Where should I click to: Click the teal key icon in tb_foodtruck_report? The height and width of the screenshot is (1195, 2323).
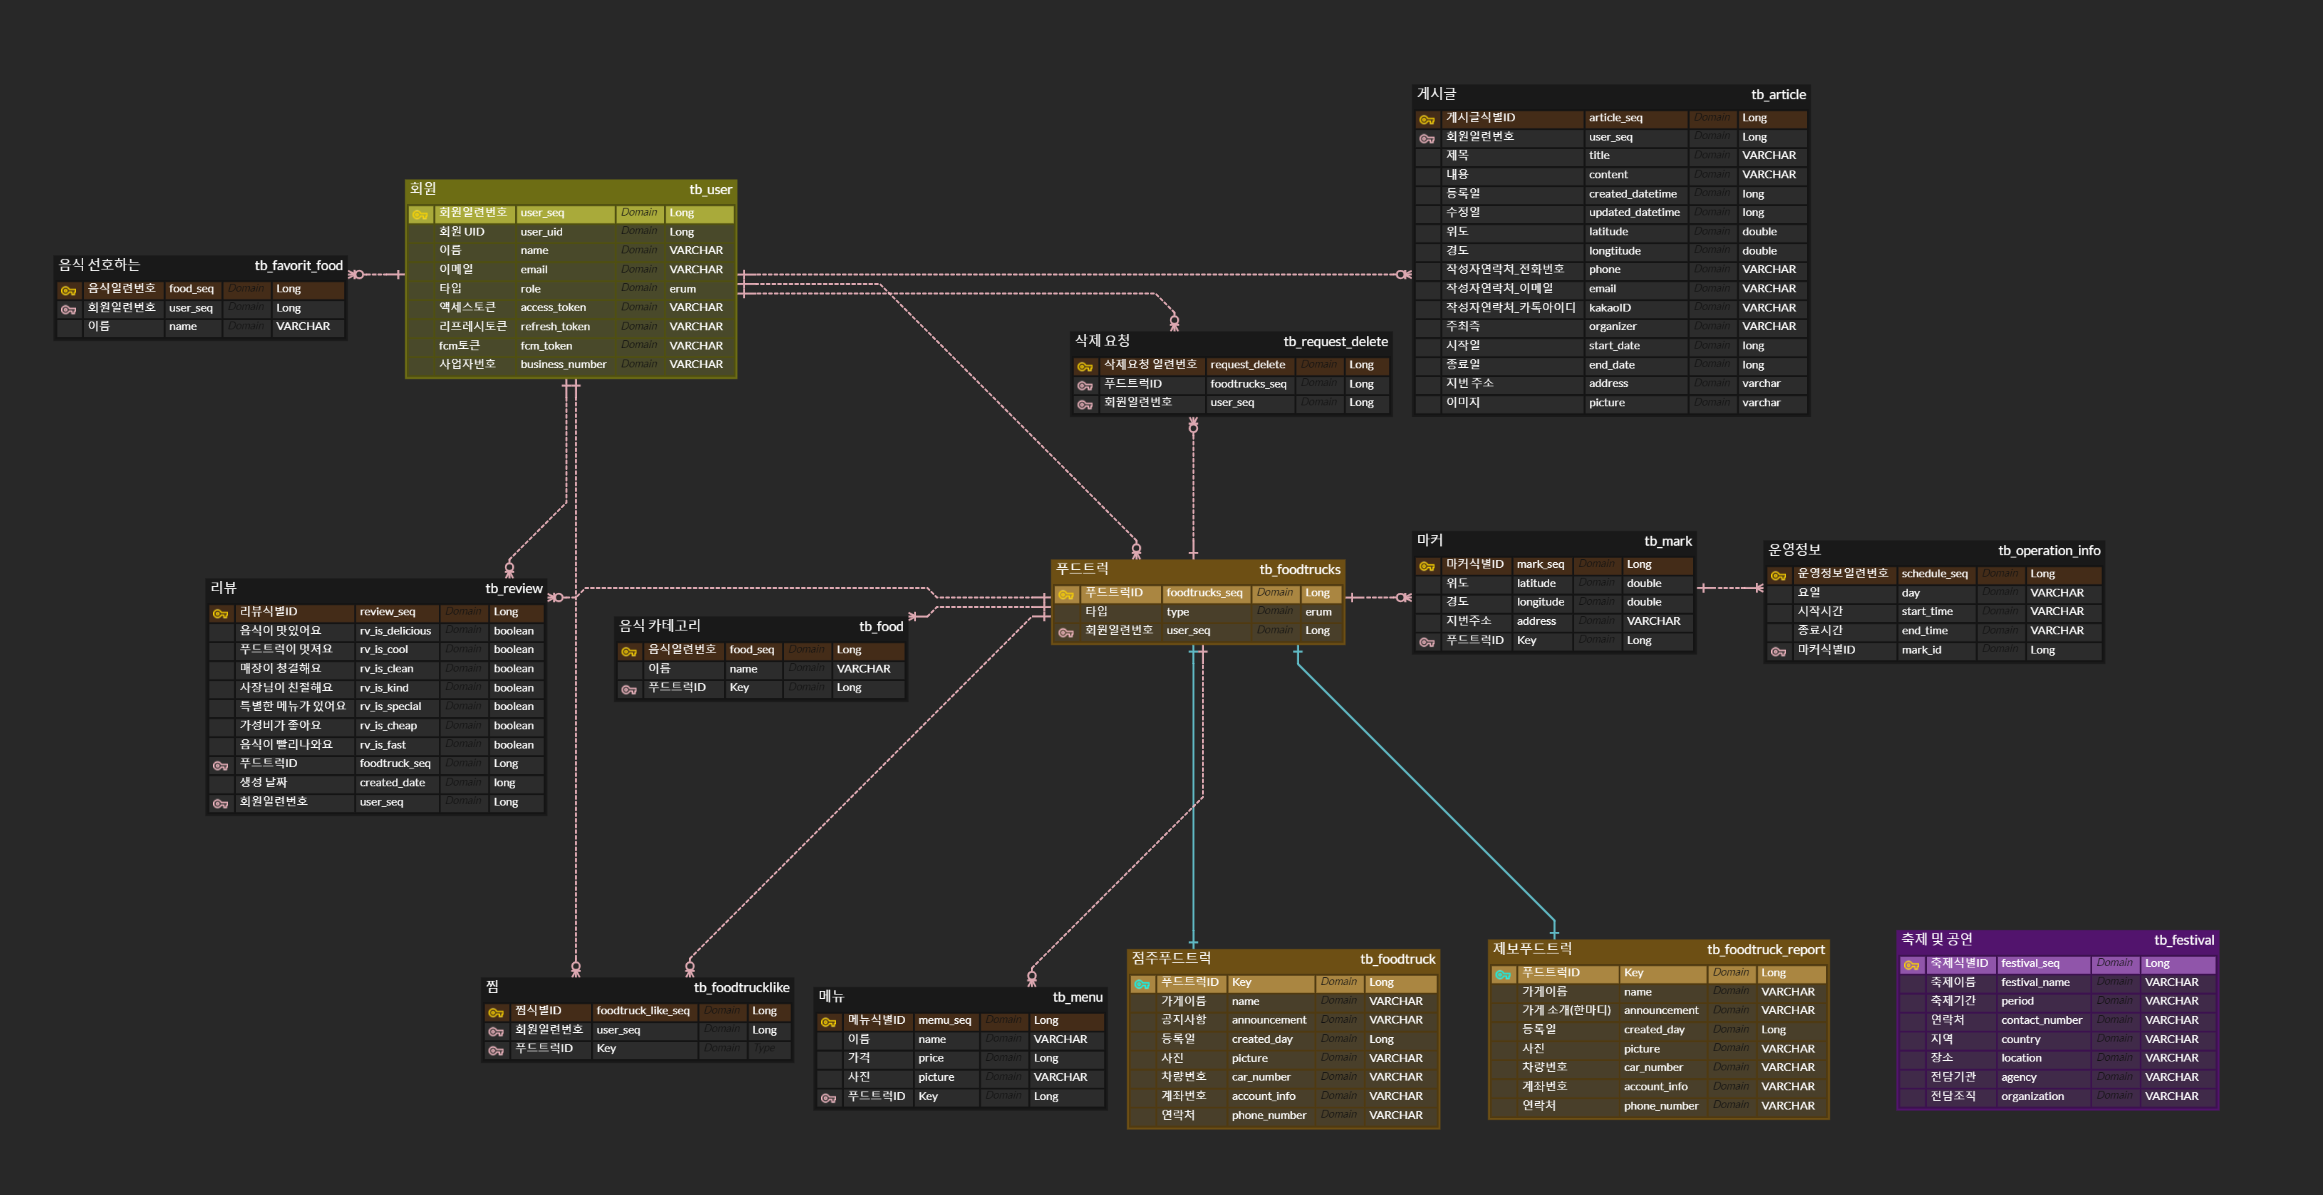point(1503,974)
